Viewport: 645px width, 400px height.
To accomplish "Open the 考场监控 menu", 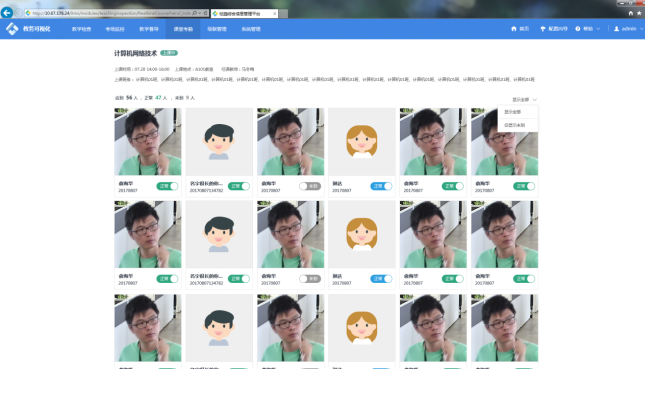I will click(115, 29).
